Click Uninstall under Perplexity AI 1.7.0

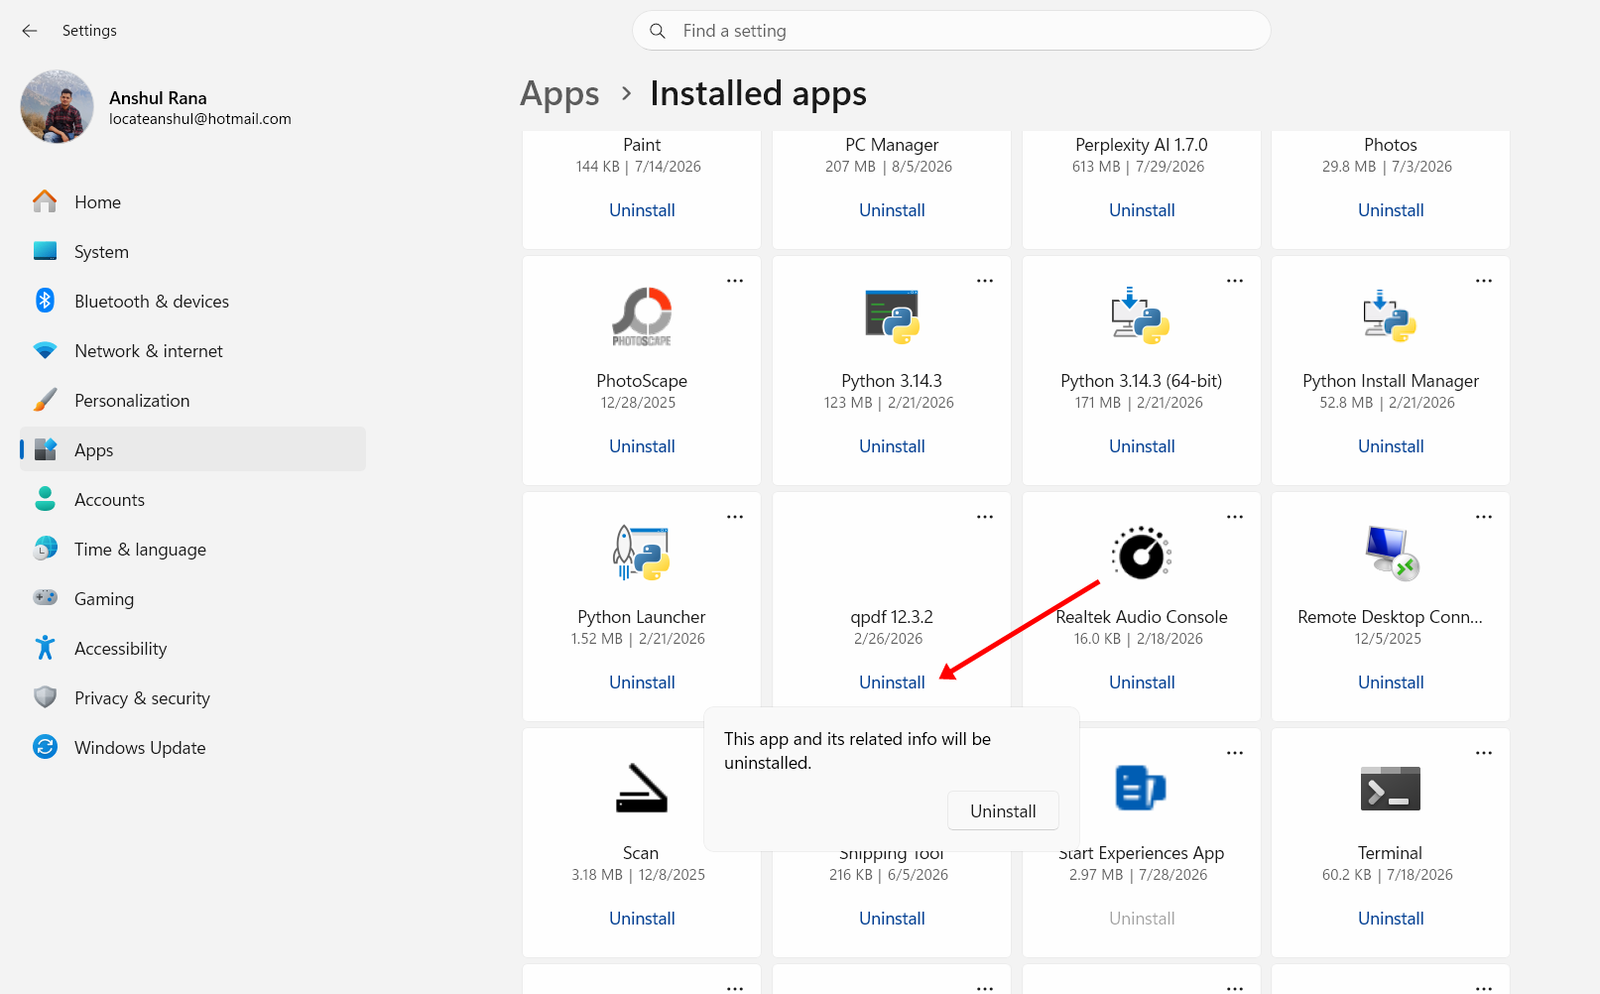pos(1142,210)
